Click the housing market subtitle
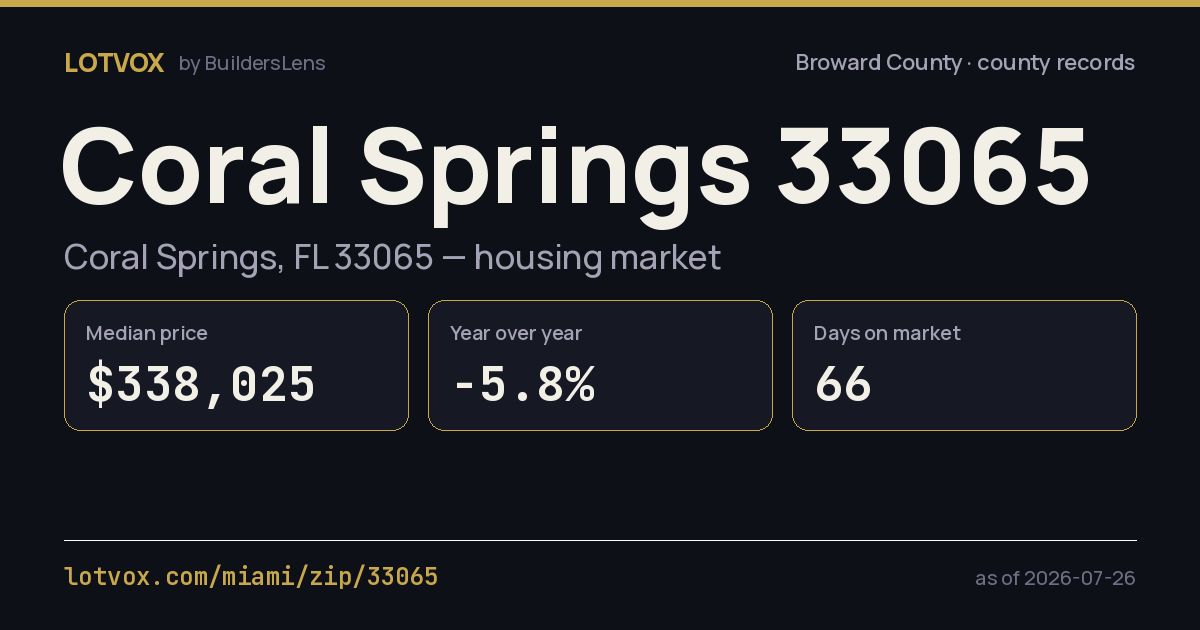The width and height of the screenshot is (1200, 630). point(392,258)
